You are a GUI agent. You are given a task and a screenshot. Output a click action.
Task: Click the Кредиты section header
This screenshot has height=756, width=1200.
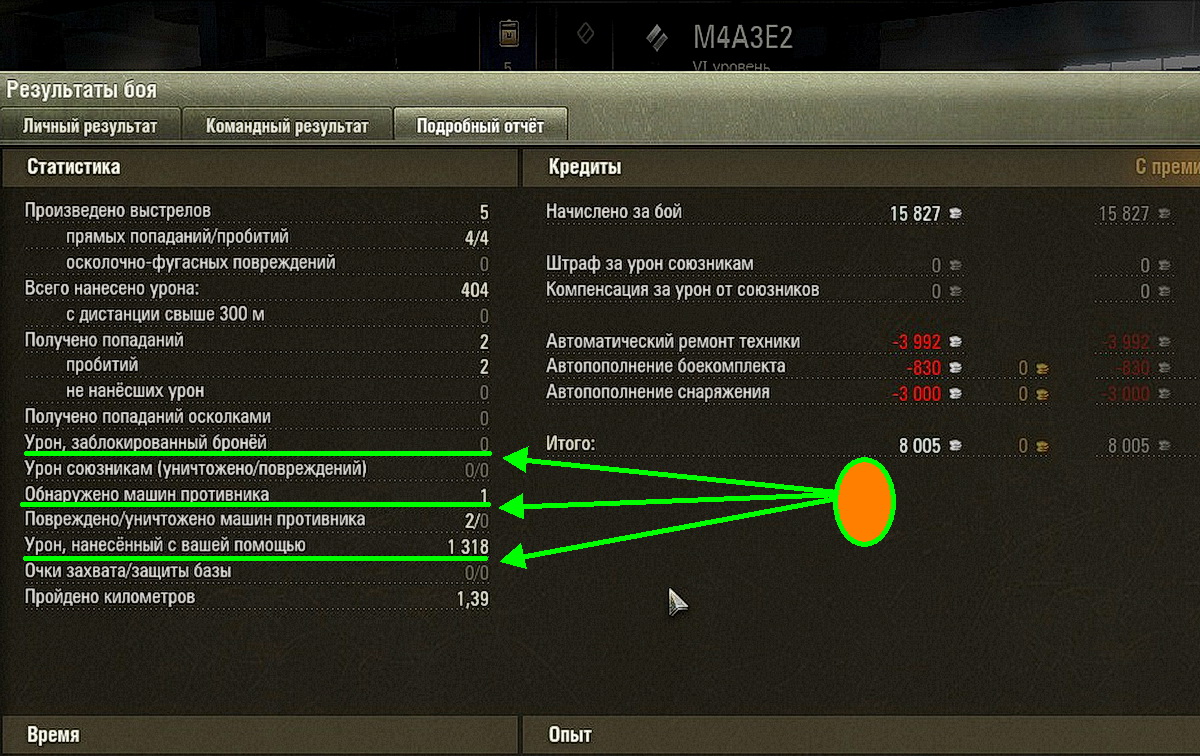coord(861,167)
